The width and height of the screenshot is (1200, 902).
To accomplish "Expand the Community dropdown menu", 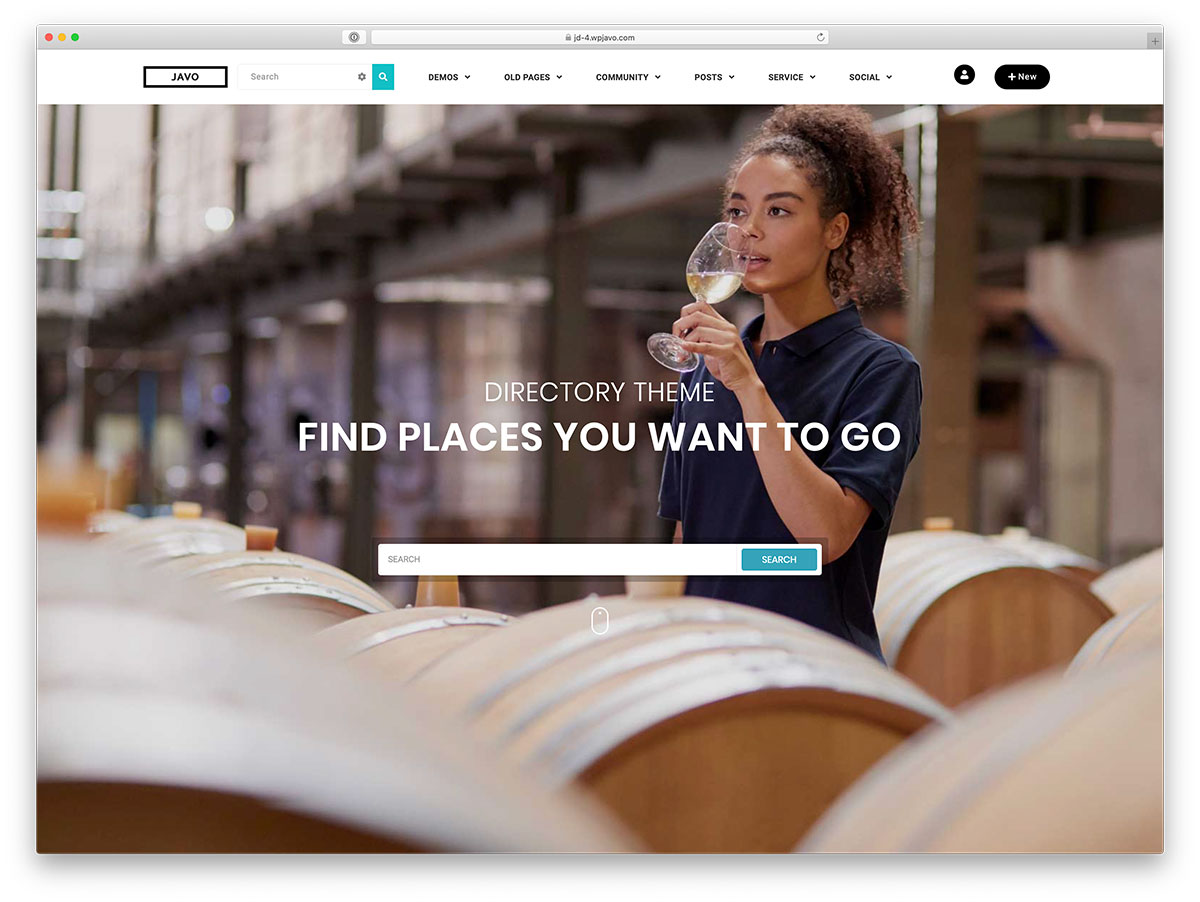I will (x=628, y=77).
